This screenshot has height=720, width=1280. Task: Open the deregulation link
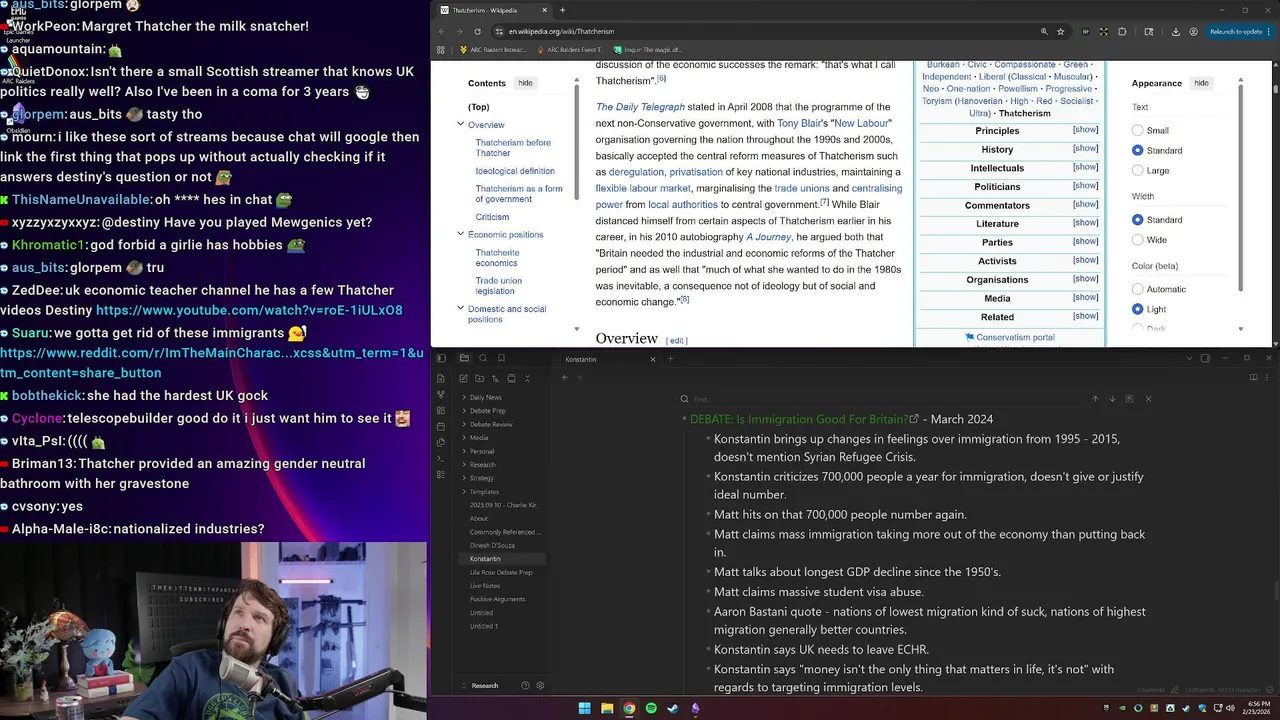click(x=636, y=172)
